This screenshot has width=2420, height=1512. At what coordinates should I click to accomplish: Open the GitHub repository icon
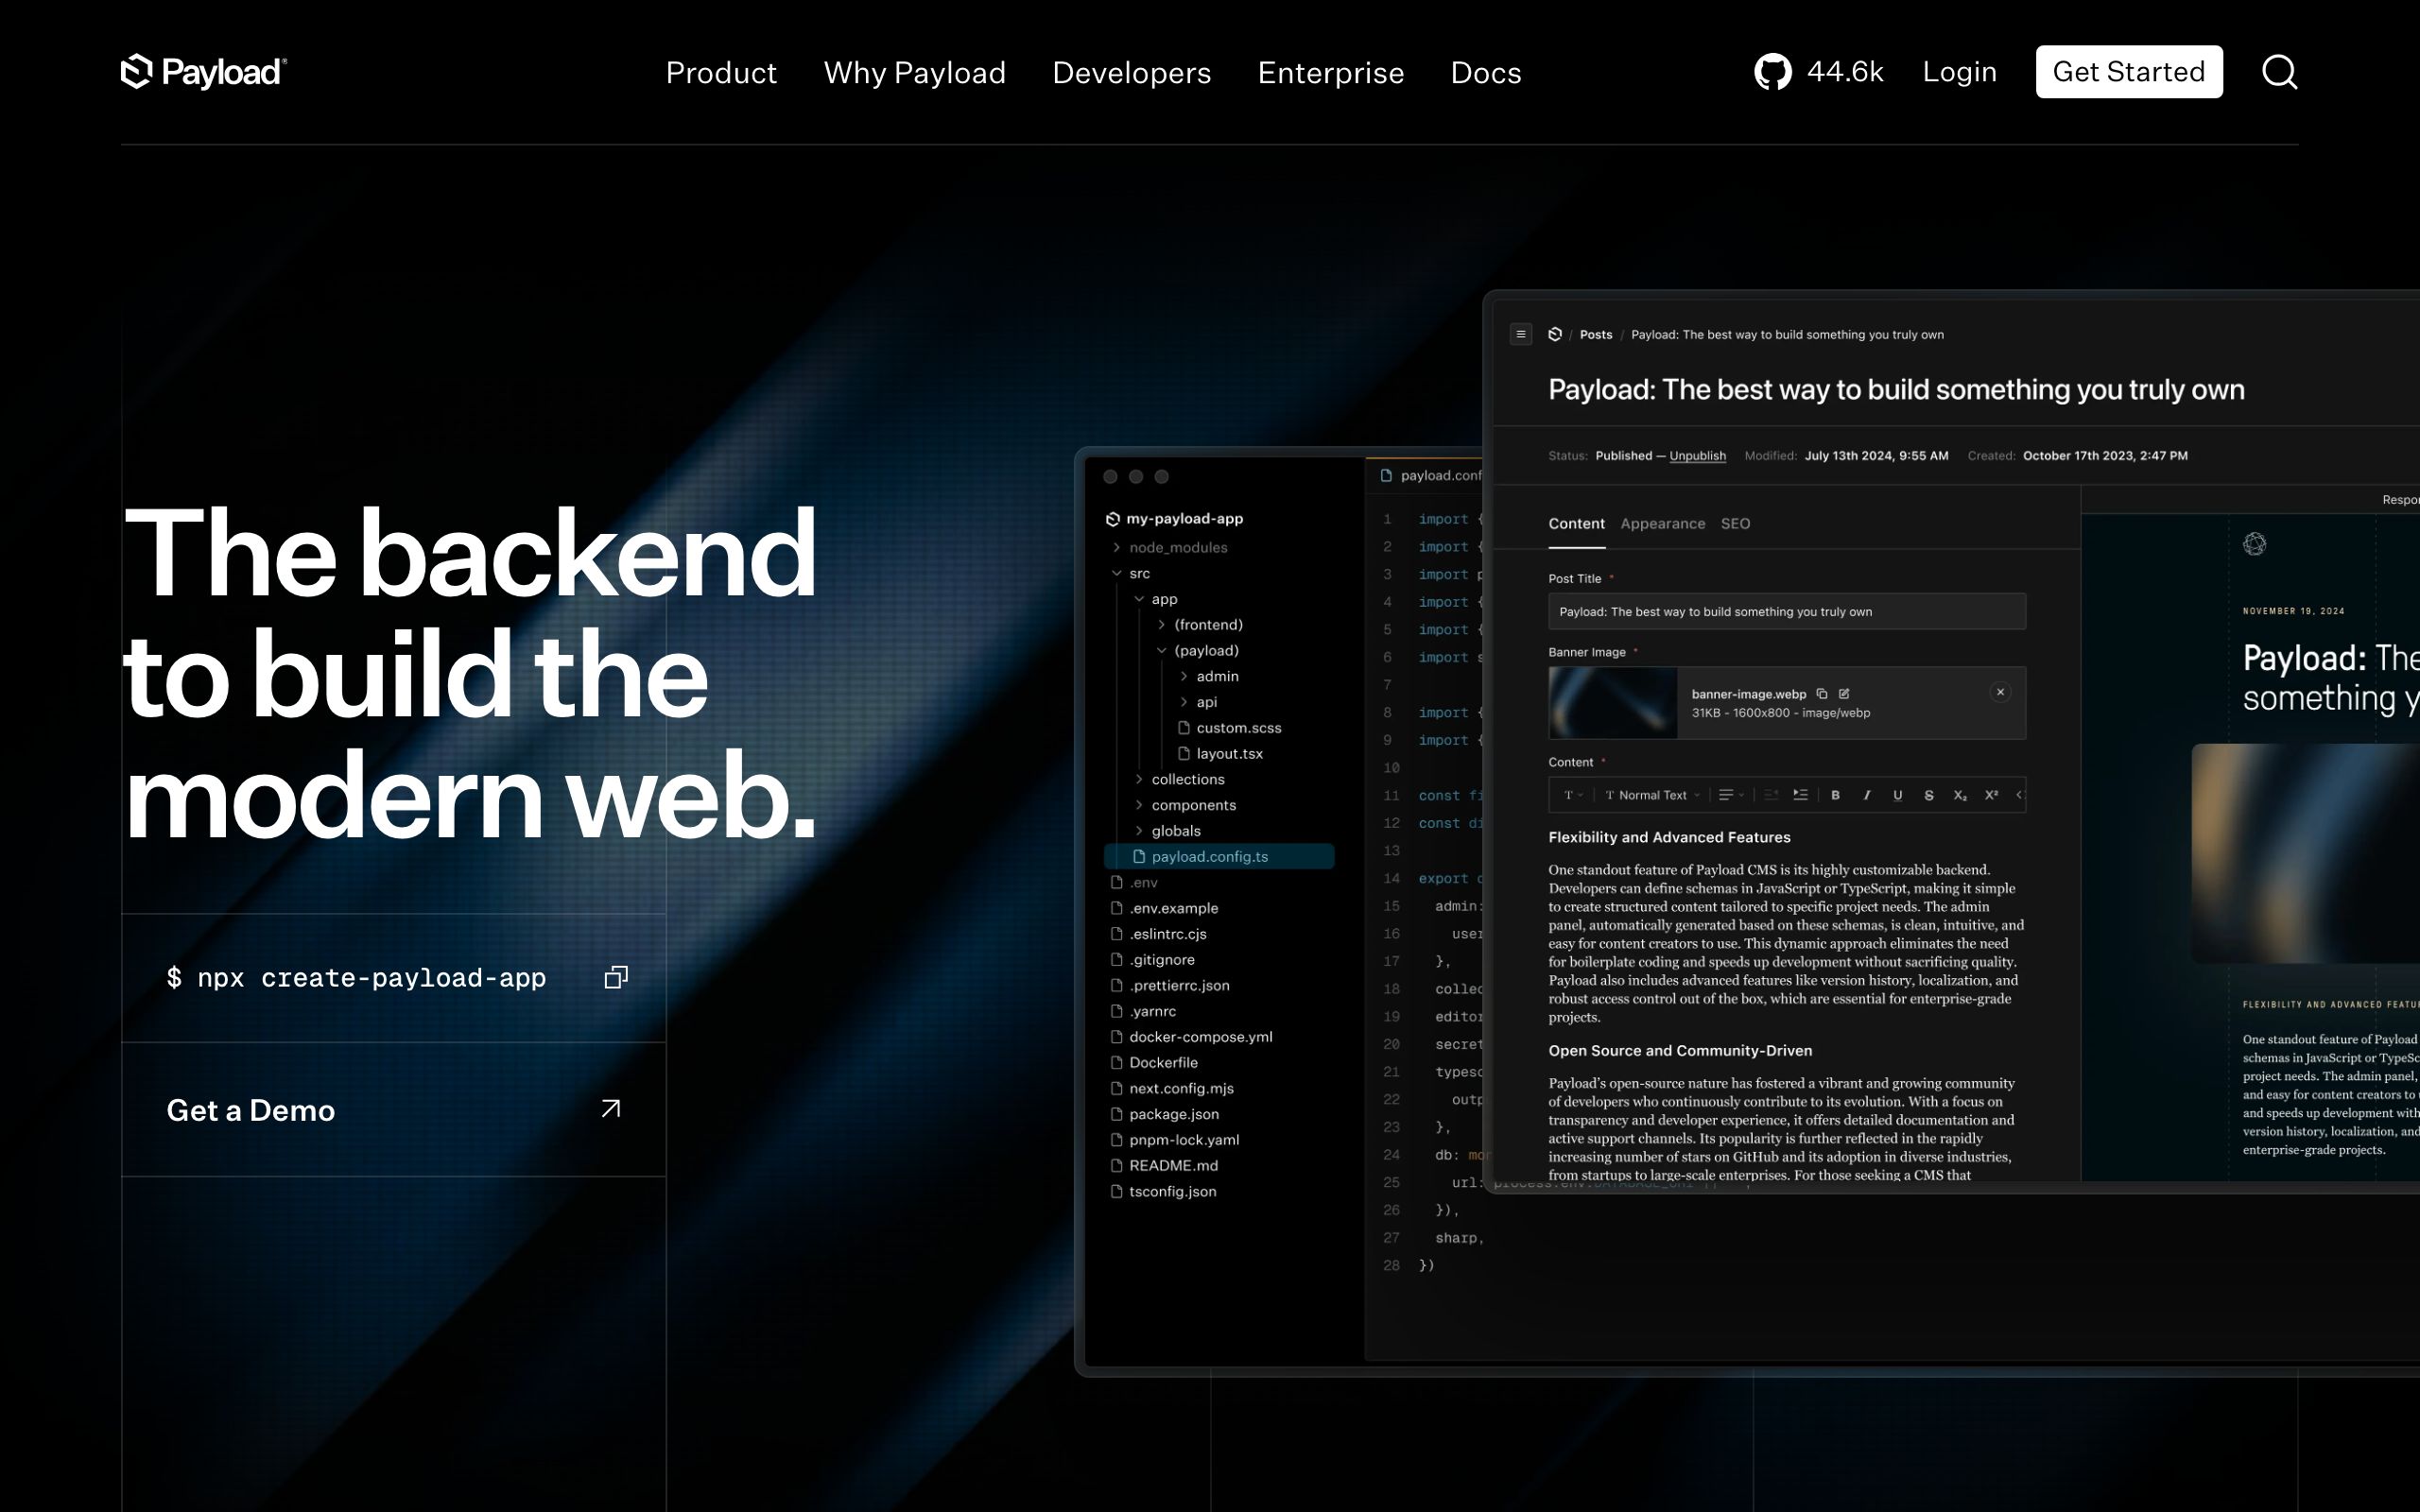pyautogui.click(x=1772, y=72)
